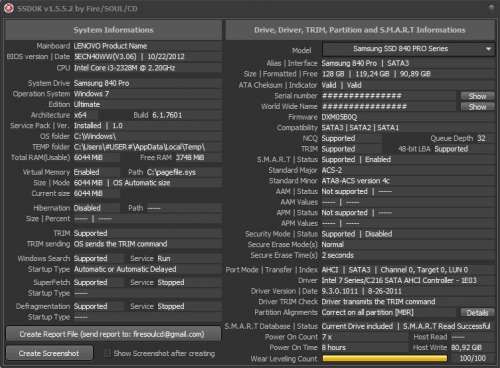Select Power On Time '8 hours' value
Screen dimensions: 500x368
pyautogui.click(x=334, y=347)
